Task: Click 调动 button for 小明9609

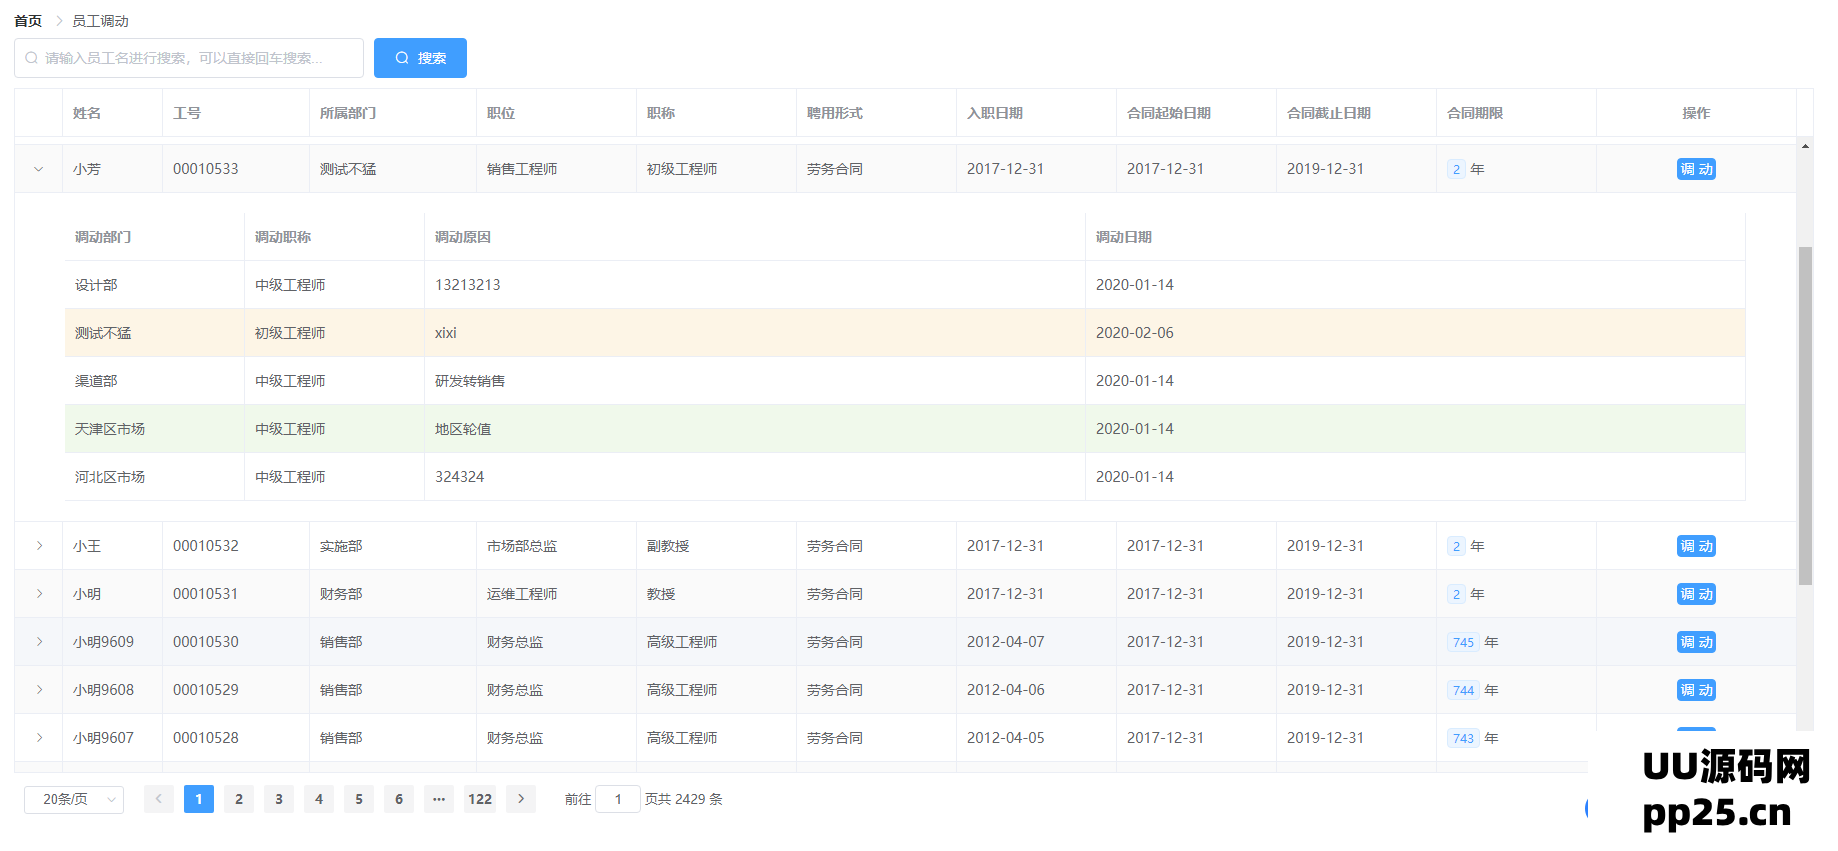Action: tap(1696, 642)
